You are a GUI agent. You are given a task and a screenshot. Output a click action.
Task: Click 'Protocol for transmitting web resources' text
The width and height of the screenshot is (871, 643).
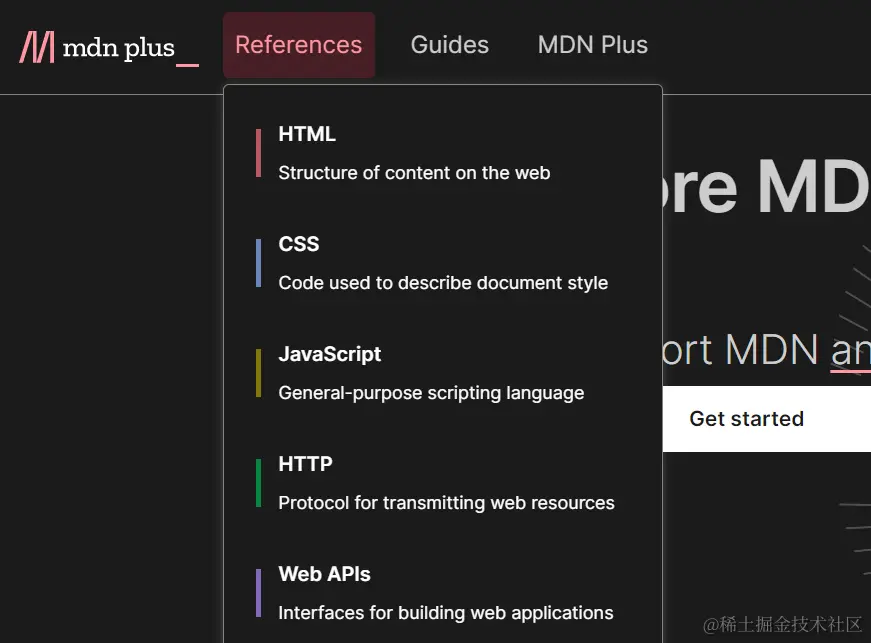pyautogui.click(x=447, y=503)
